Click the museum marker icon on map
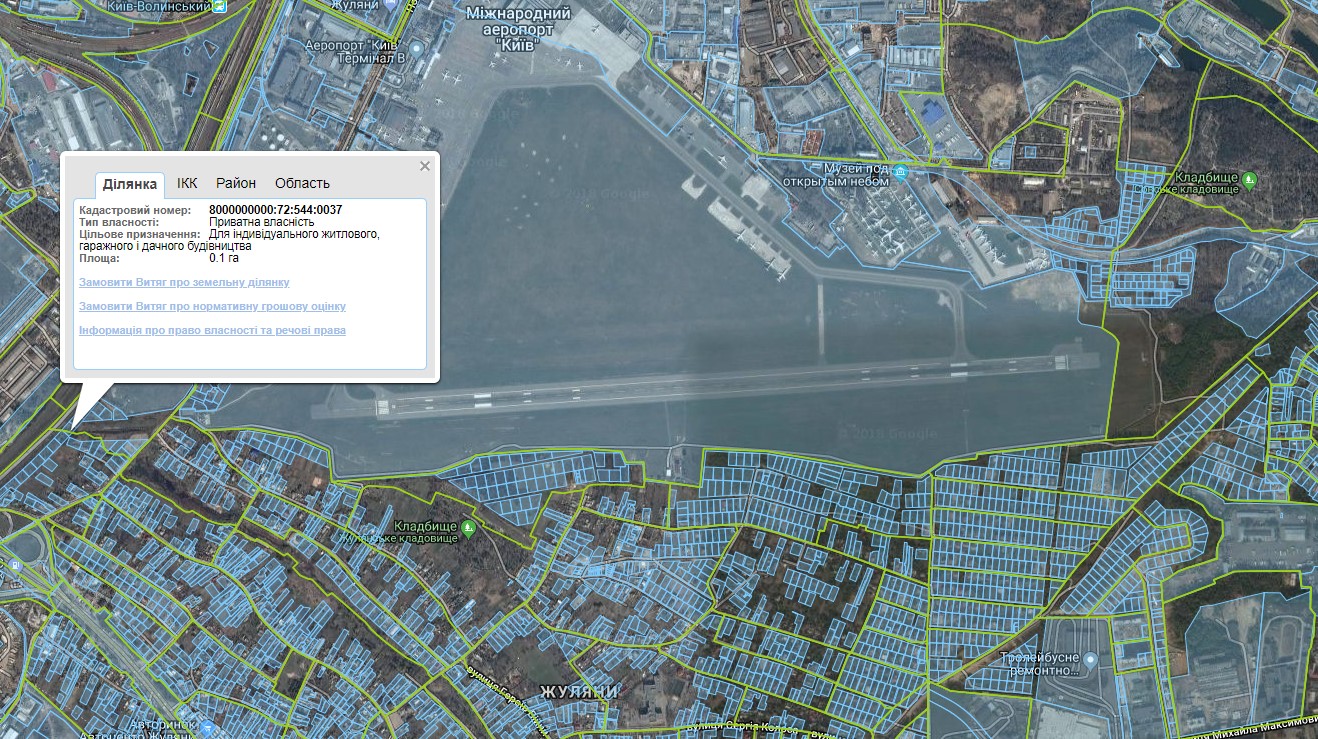This screenshot has width=1318, height=739. pyautogui.click(x=900, y=173)
